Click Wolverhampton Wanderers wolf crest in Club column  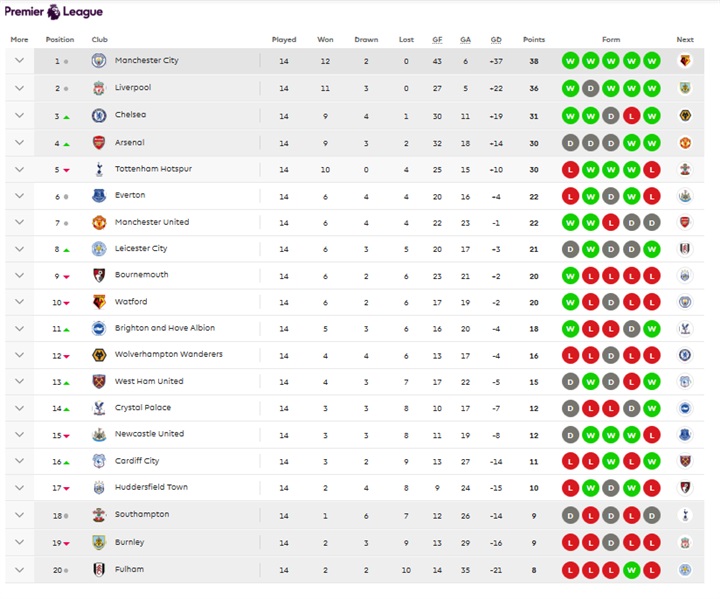pyautogui.click(x=99, y=355)
